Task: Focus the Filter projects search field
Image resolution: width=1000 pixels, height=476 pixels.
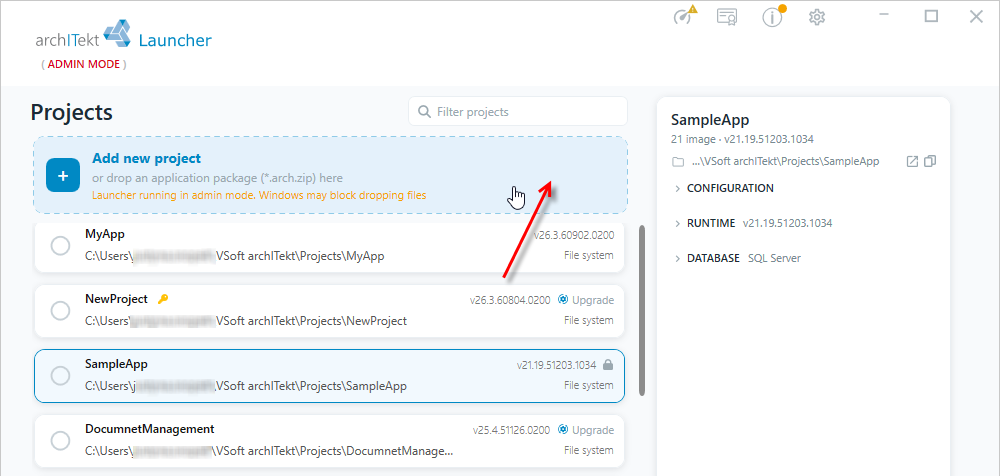Action: 518,112
